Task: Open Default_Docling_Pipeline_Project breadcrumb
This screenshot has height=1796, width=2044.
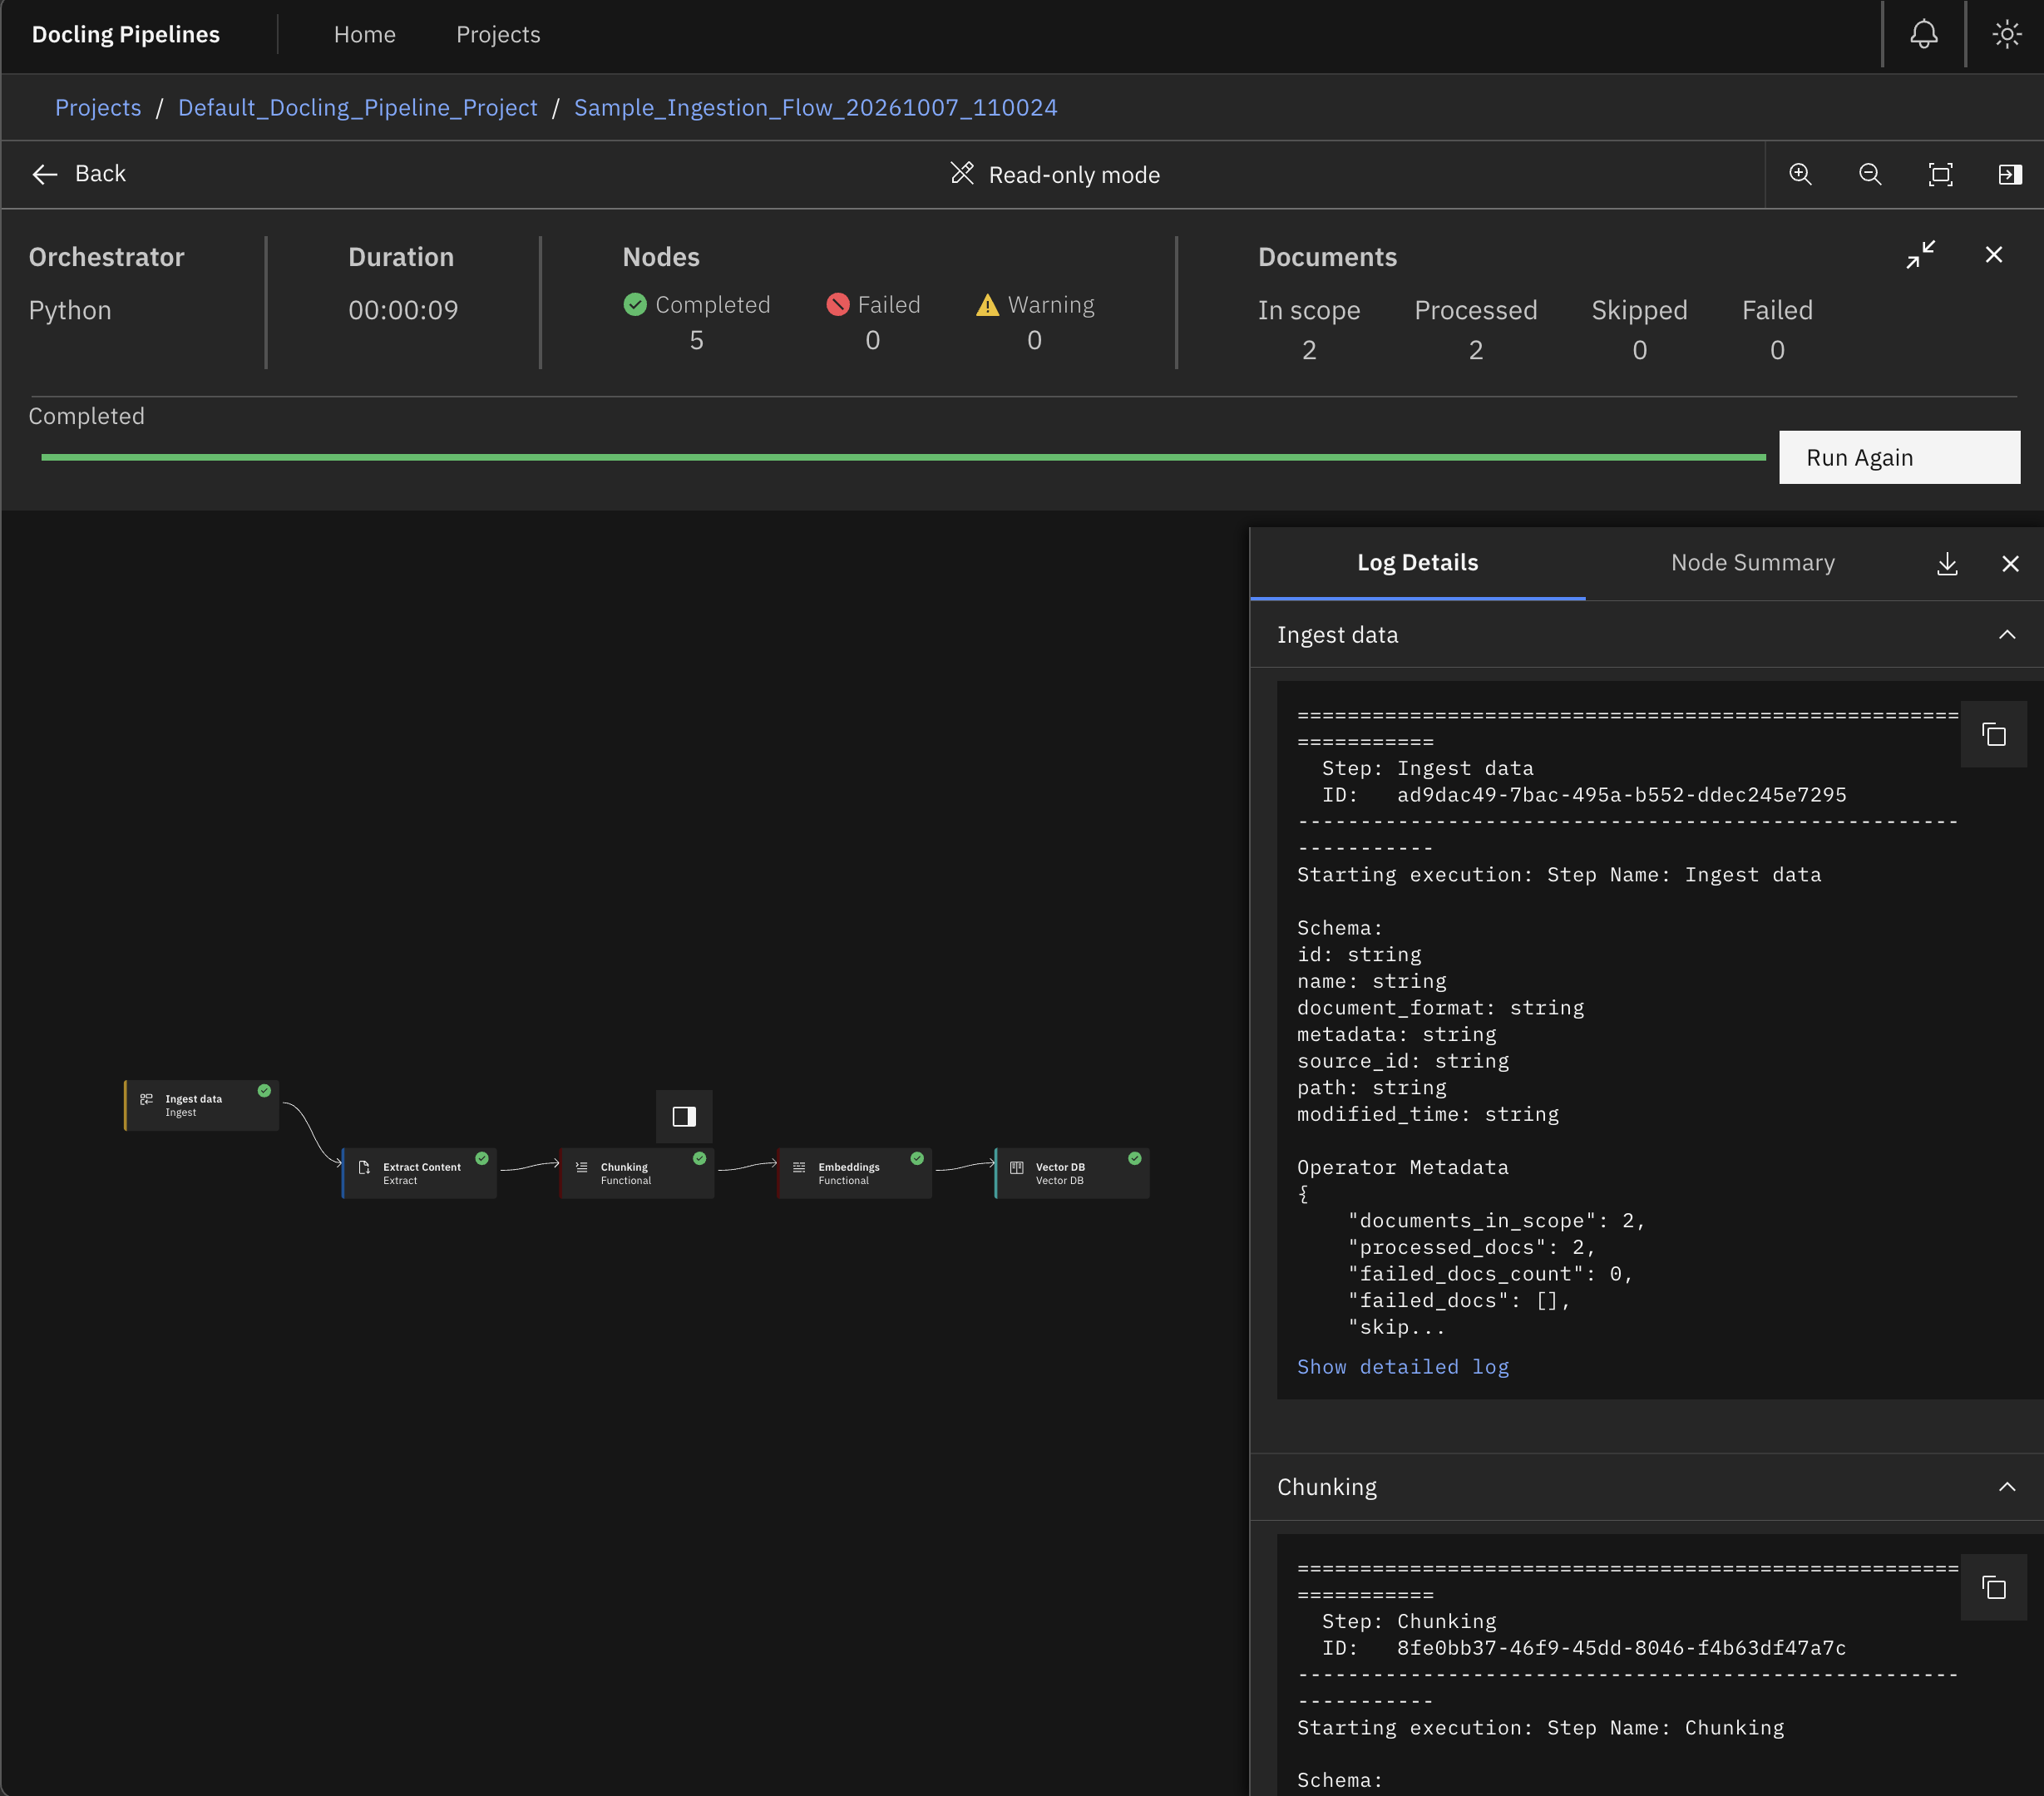Action: [x=357, y=107]
